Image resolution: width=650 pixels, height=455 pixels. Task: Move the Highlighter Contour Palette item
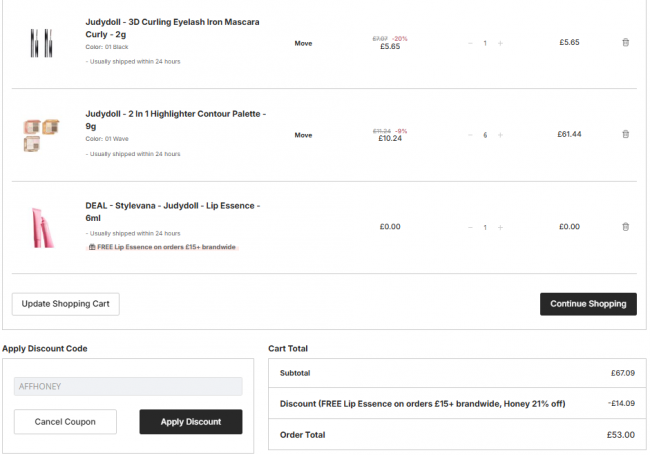(303, 135)
